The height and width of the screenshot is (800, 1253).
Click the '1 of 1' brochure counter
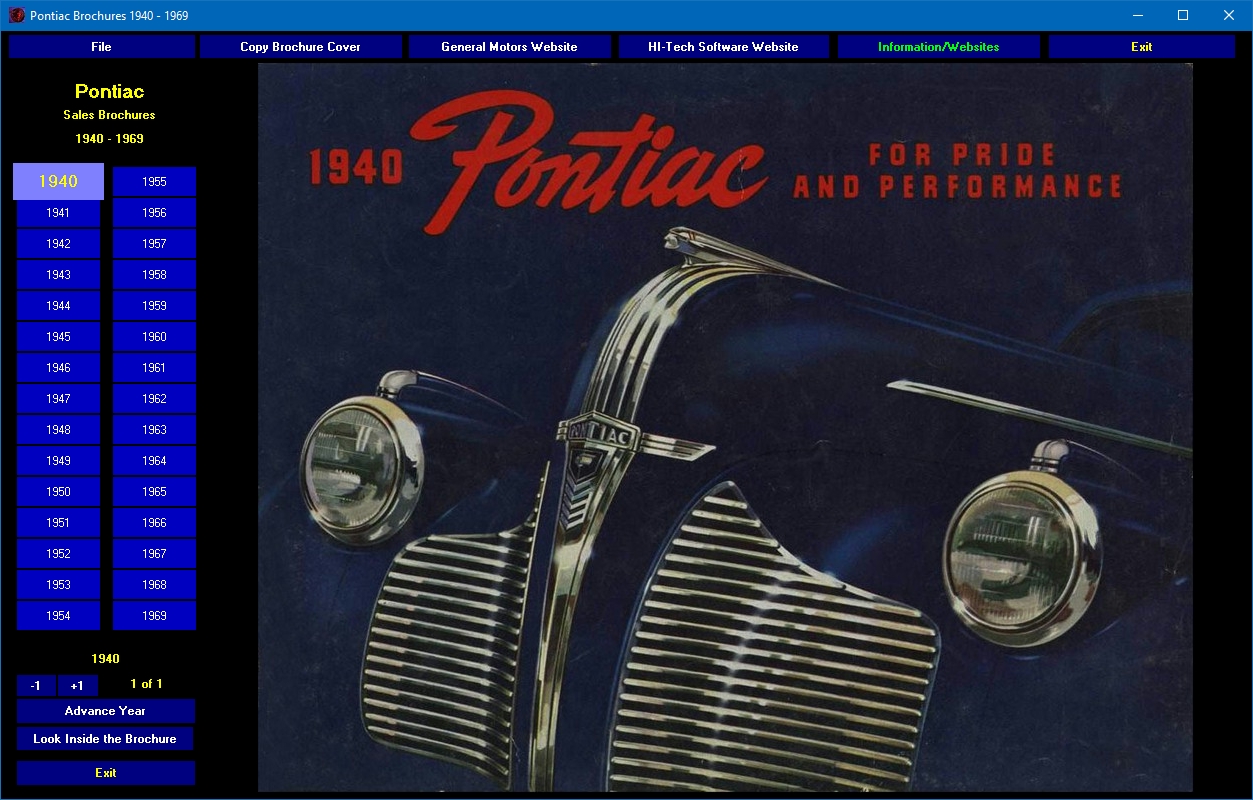click(x=146, y=684)
